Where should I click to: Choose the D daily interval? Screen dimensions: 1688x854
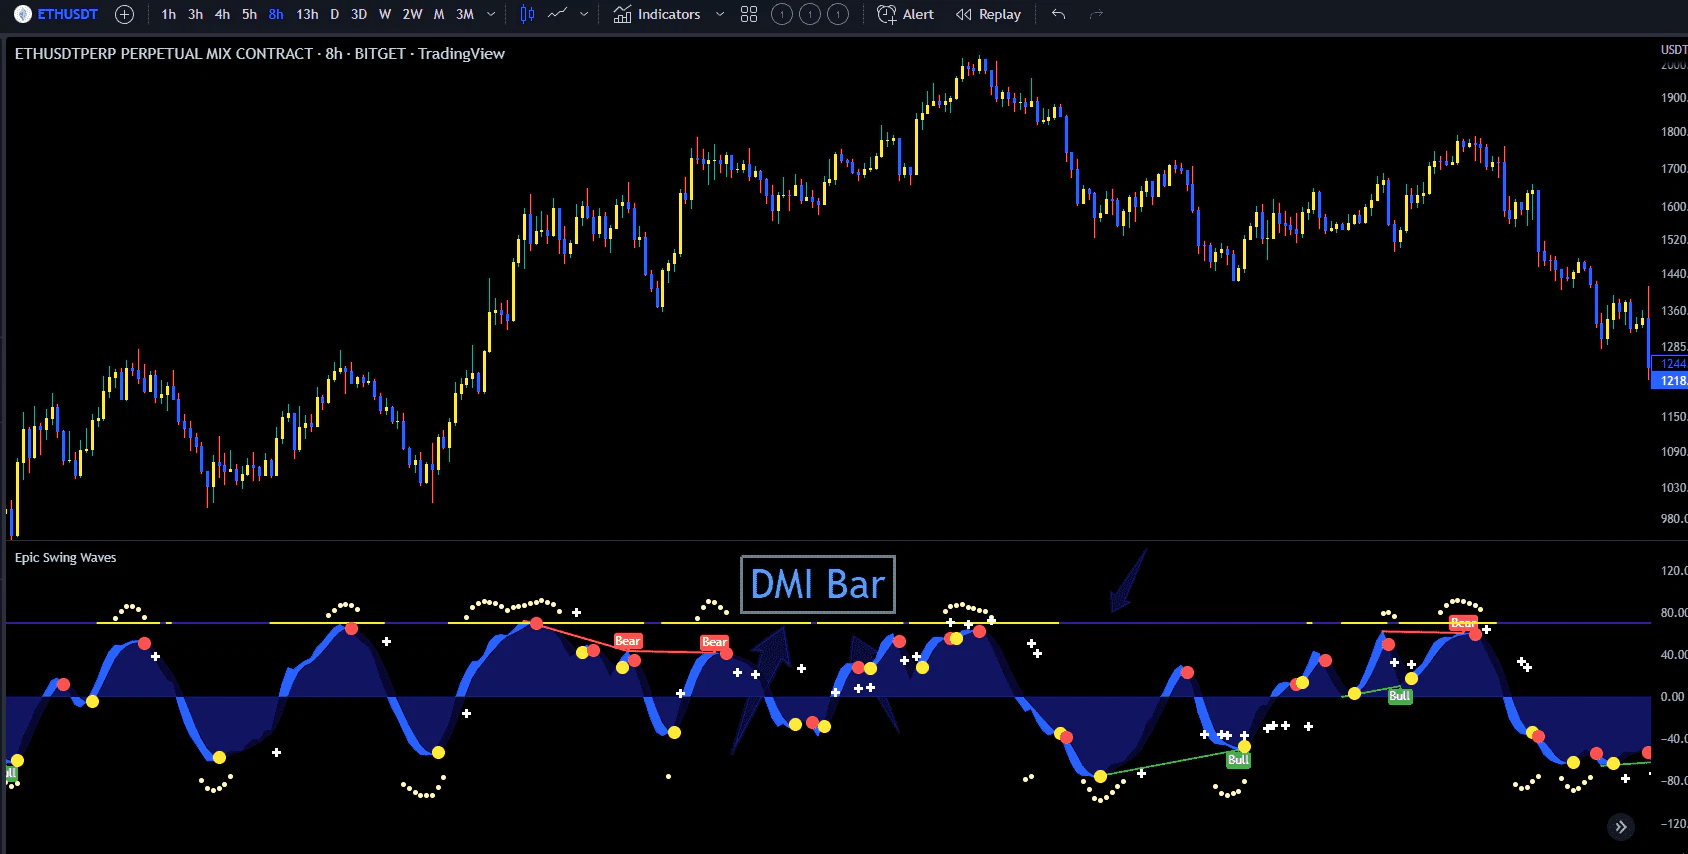tap(334, 14)
